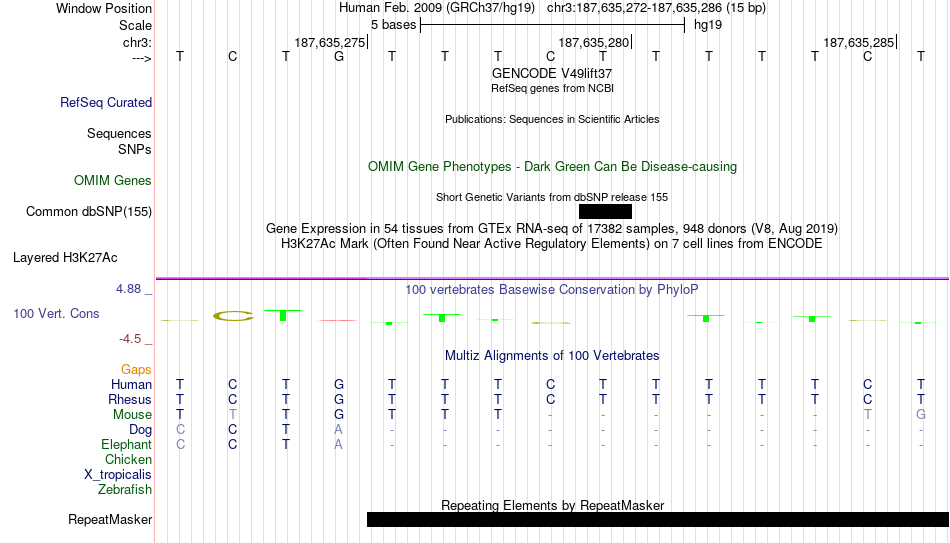This screenshot has width=950, height=543.
Task: Click the -4.5 conservation scale value
Action: pyautogui.click(x=130, y=339)
